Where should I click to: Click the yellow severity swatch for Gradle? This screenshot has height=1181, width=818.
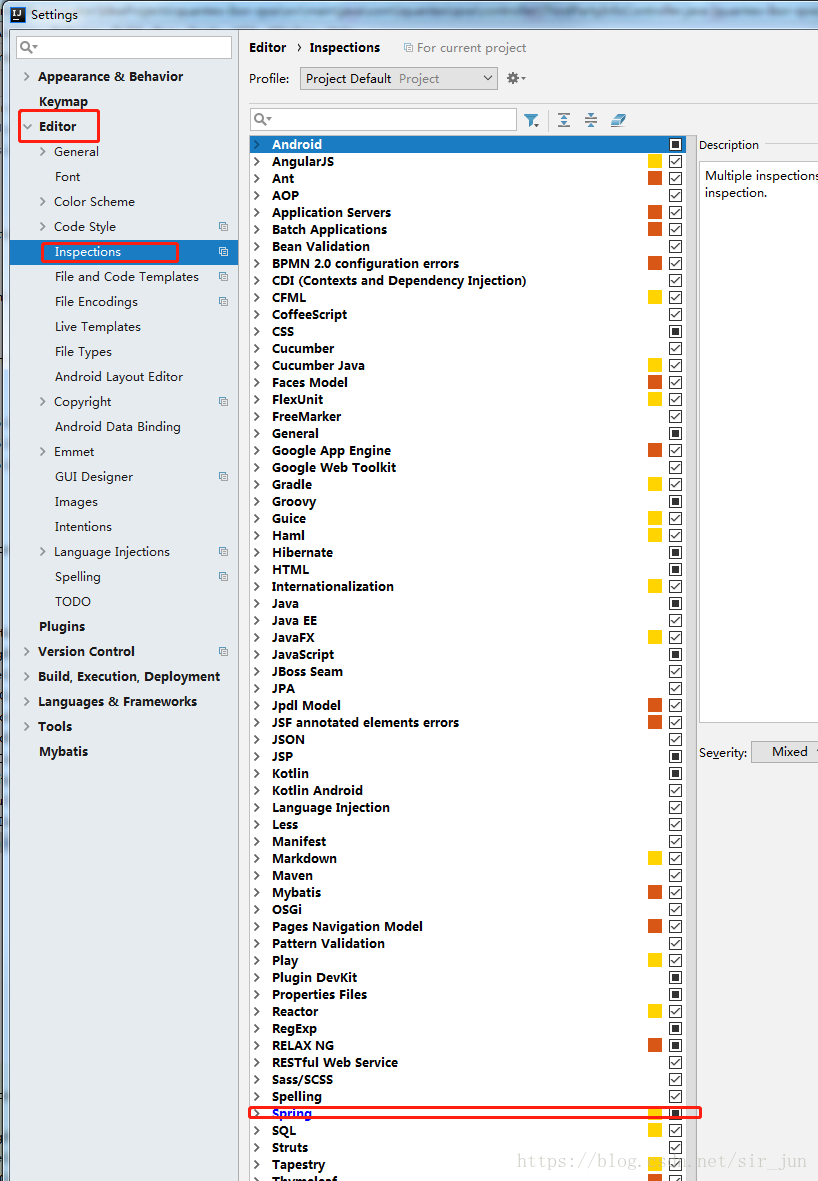[655, 484]
